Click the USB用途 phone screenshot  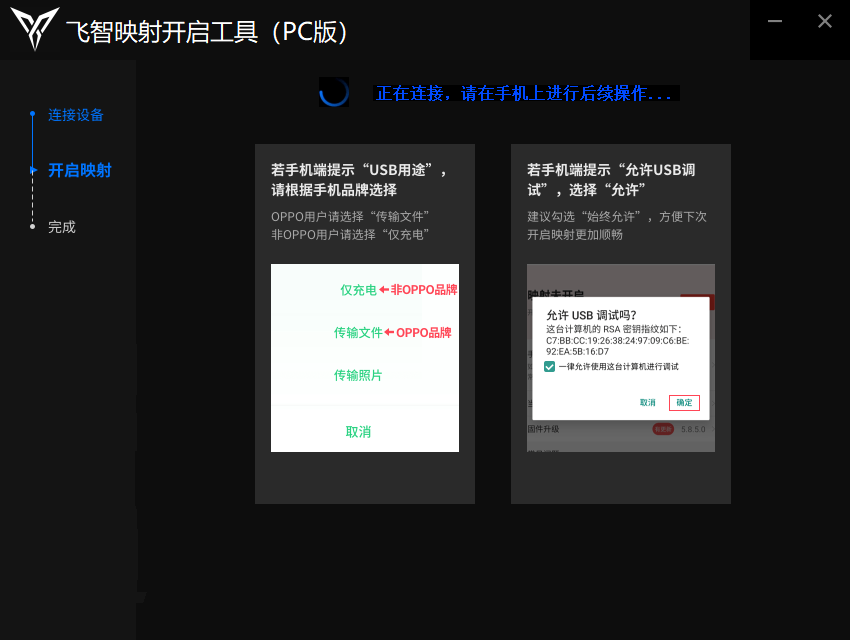pos(364,358)
